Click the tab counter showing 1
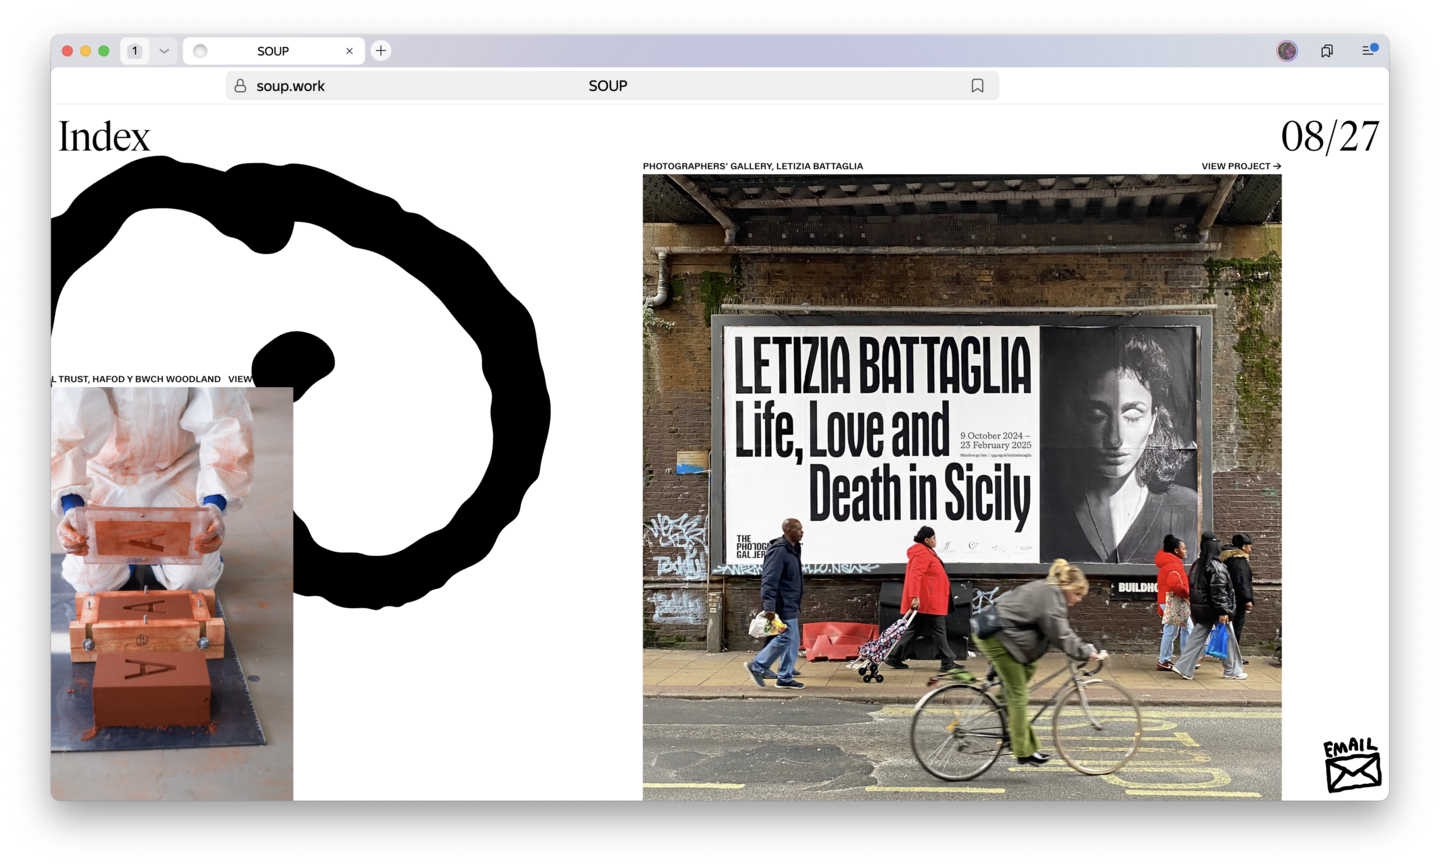 pos(135,51)
